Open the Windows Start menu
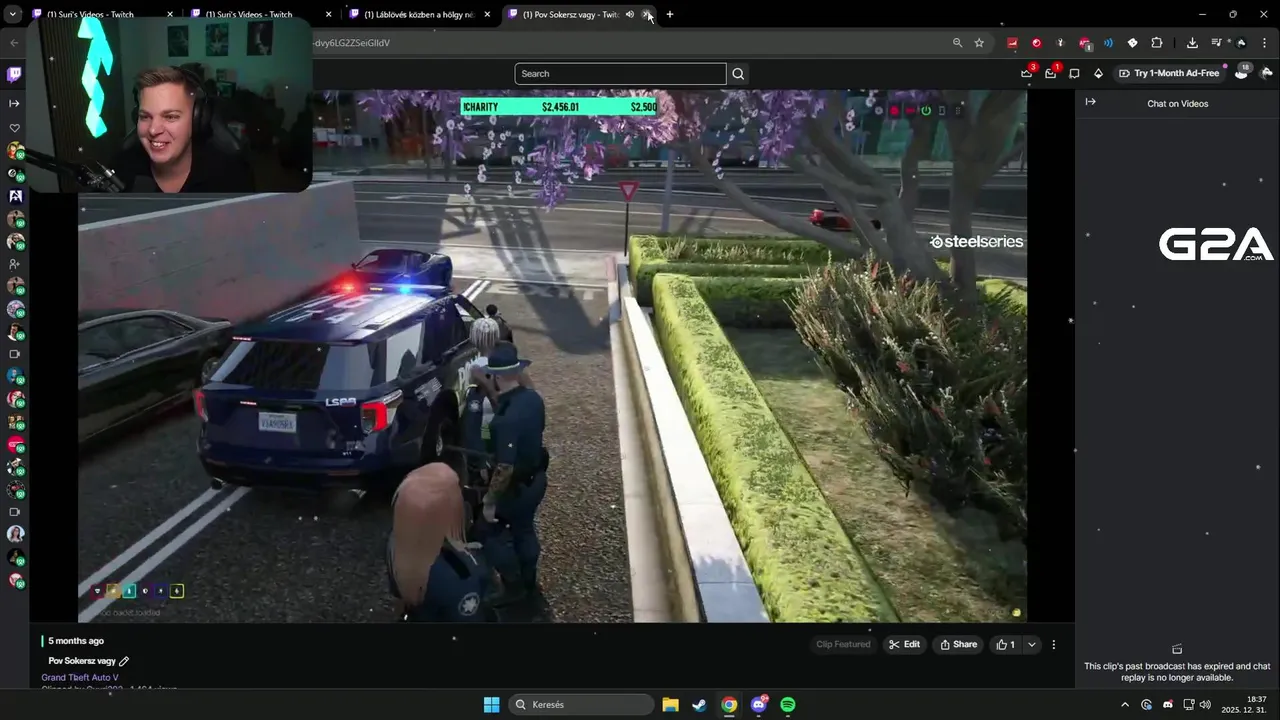 (491, 705)
